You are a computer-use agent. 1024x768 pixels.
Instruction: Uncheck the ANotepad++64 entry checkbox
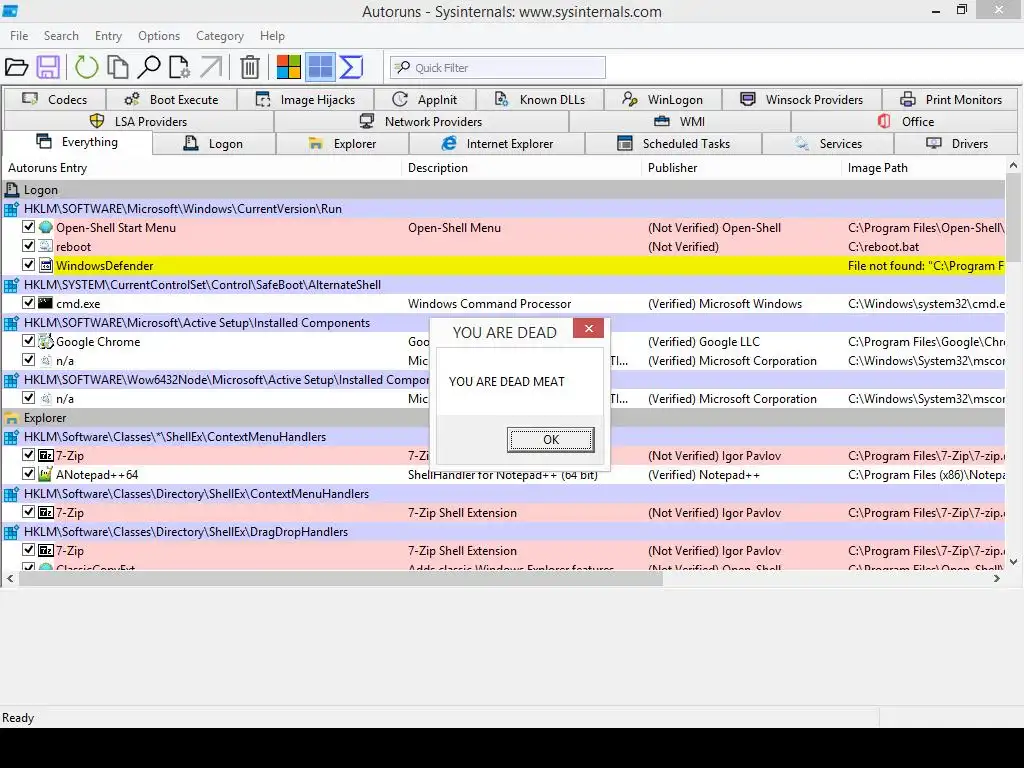[28, 473]
